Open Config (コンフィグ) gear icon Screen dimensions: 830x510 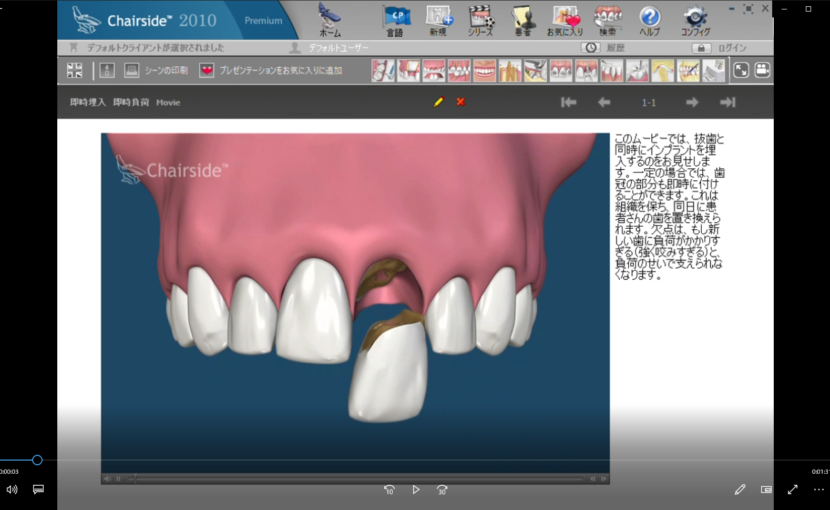coord(695,20)
